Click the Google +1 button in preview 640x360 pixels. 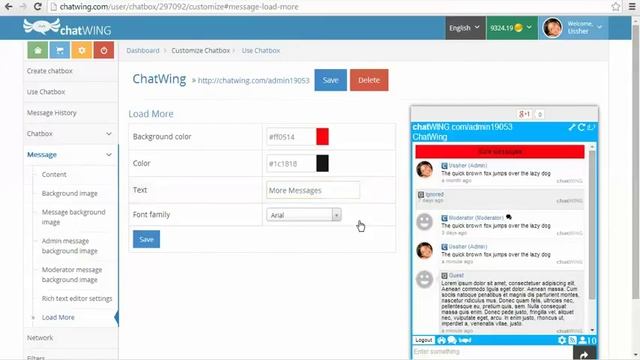tap(524, 114)
